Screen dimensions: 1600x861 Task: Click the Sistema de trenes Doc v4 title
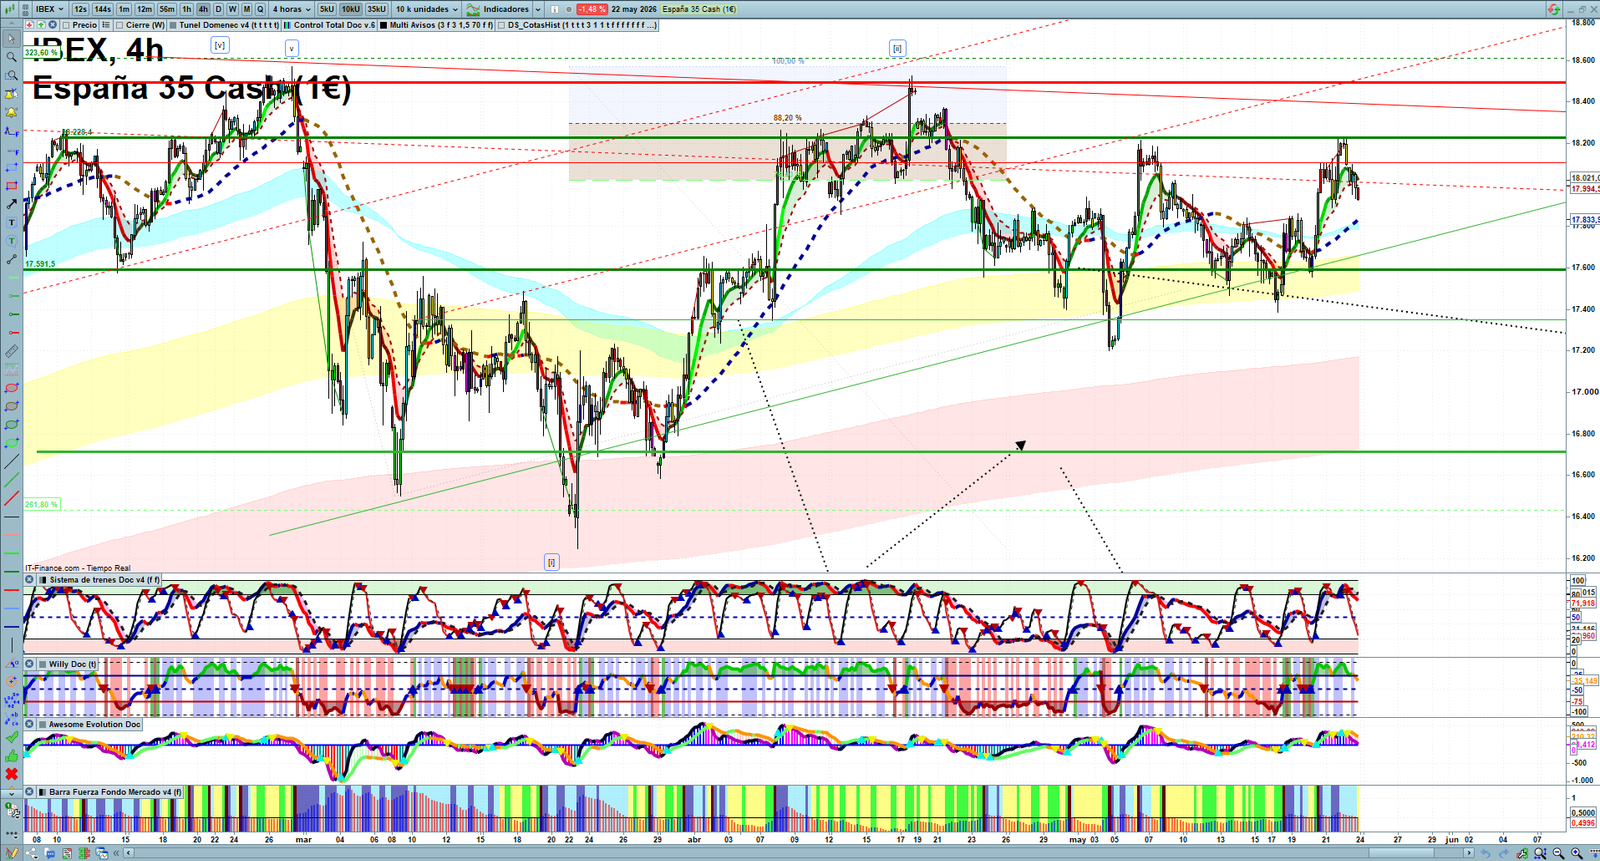coord(104,580)
